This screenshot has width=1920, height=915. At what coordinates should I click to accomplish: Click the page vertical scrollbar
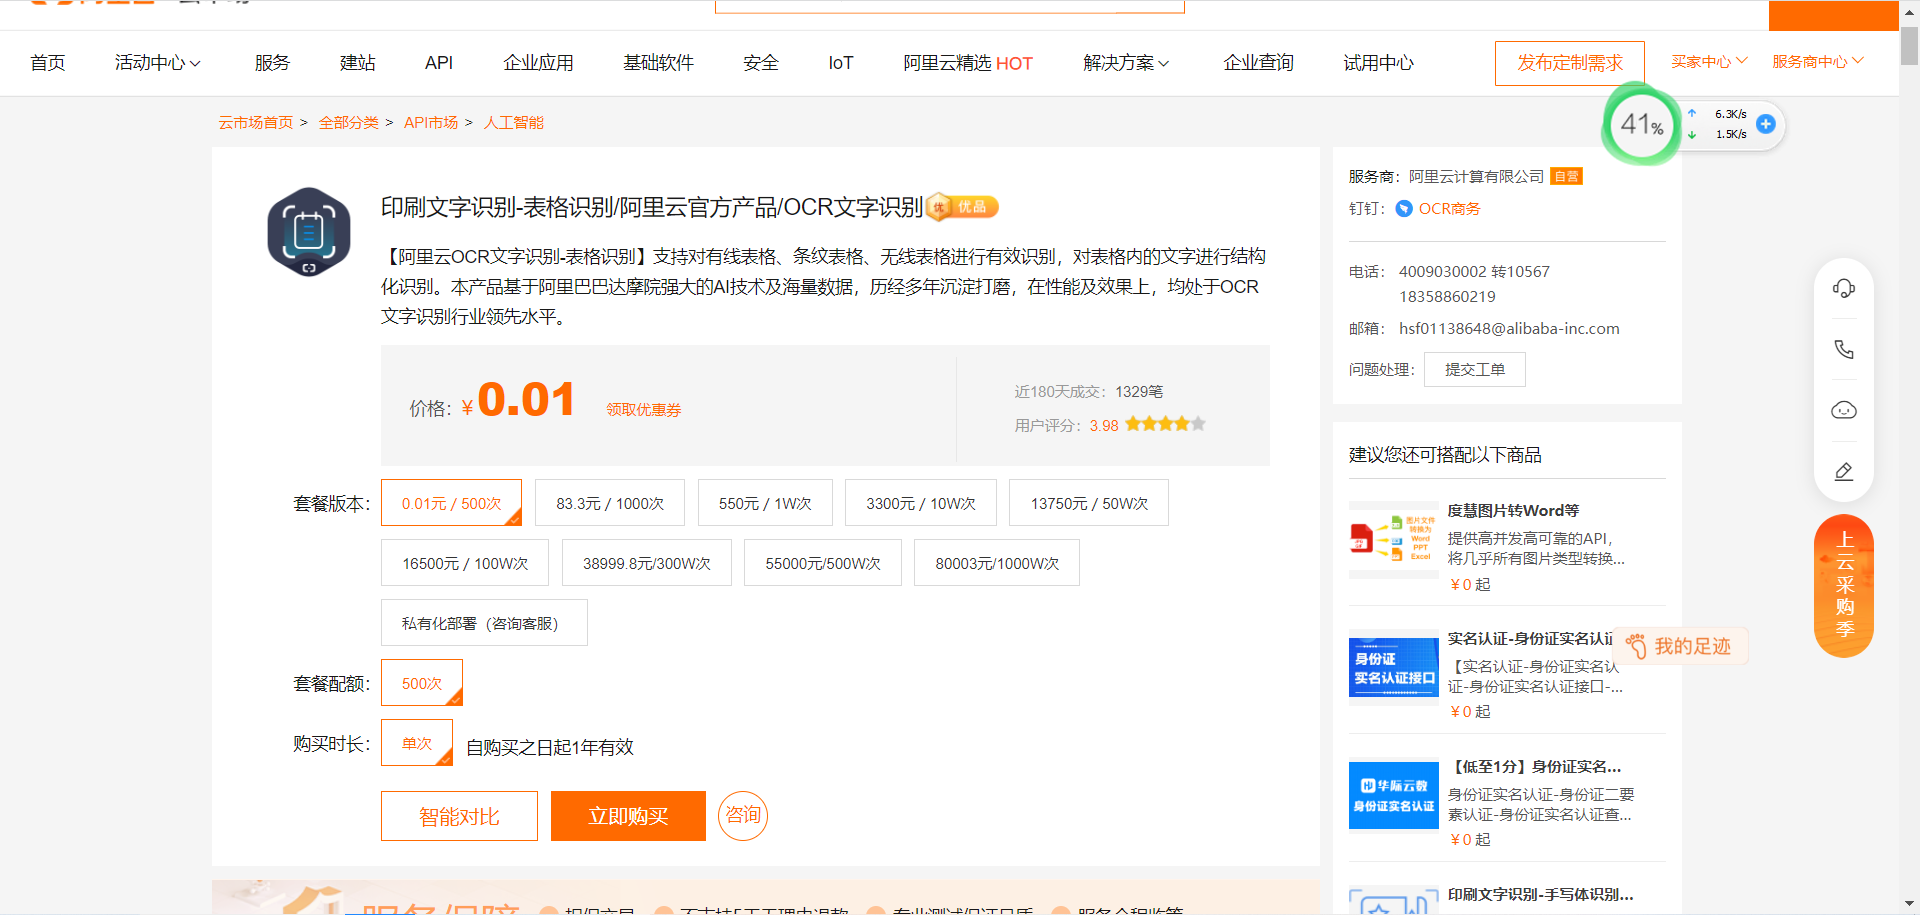[1909, 46]
